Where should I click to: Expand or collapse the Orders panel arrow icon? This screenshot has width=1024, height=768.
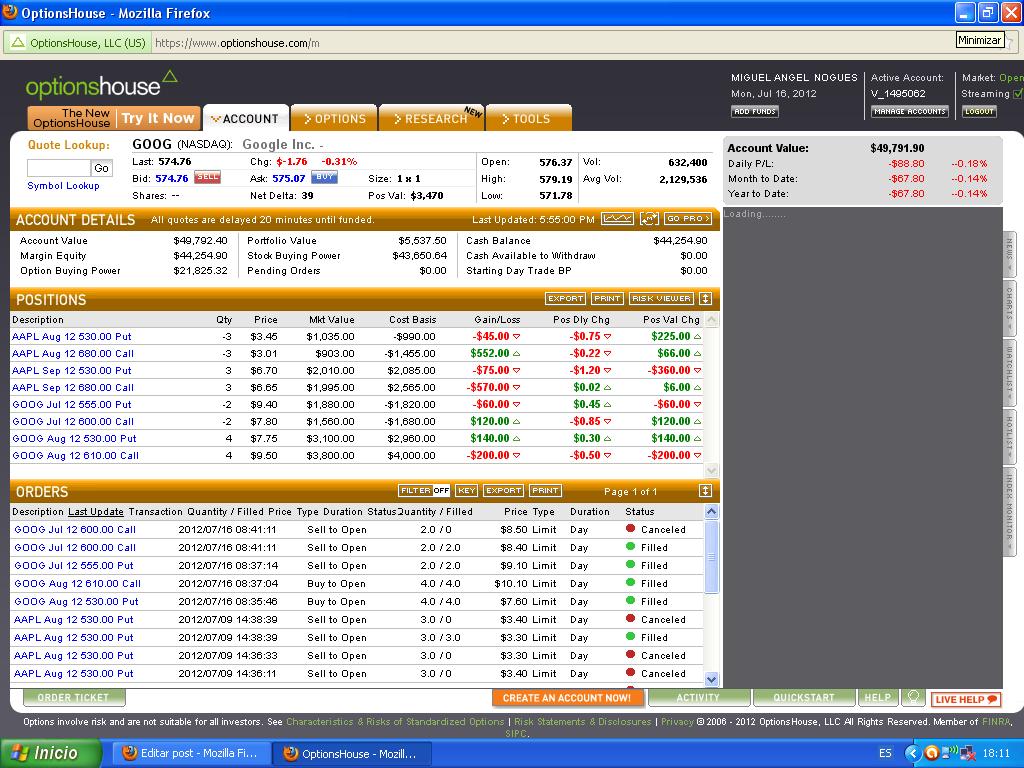click(x=705, y=490)
